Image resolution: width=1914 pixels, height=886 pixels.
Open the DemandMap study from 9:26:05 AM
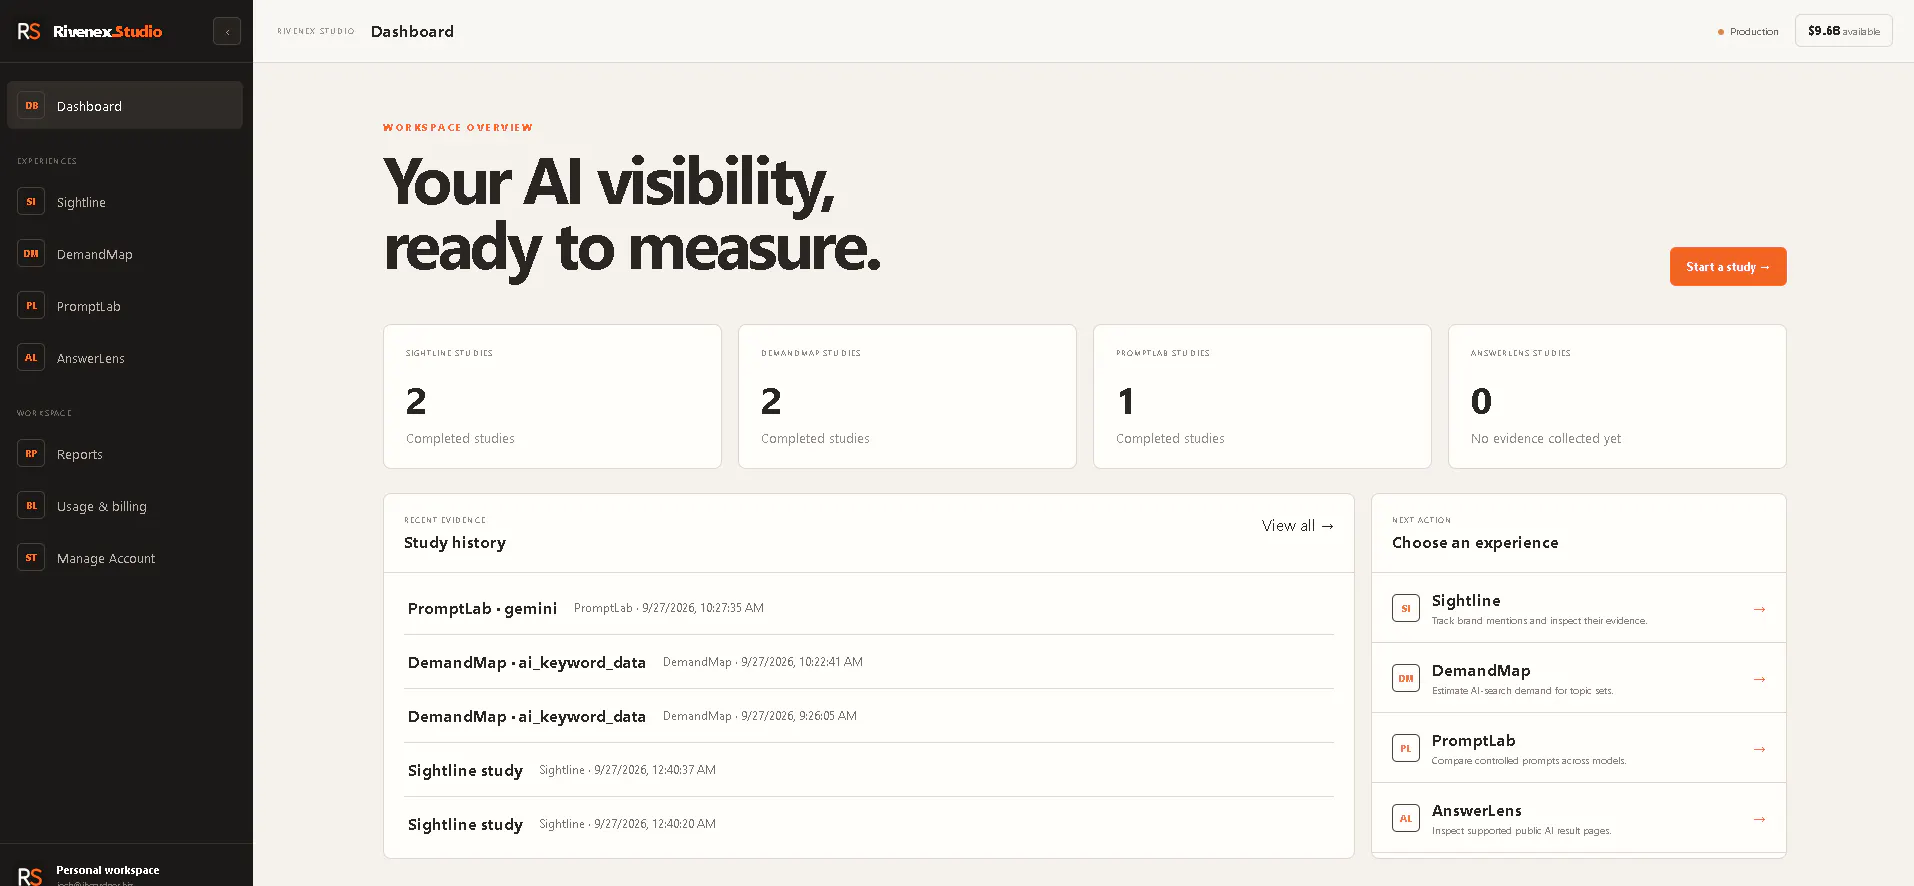pos(868,716)
